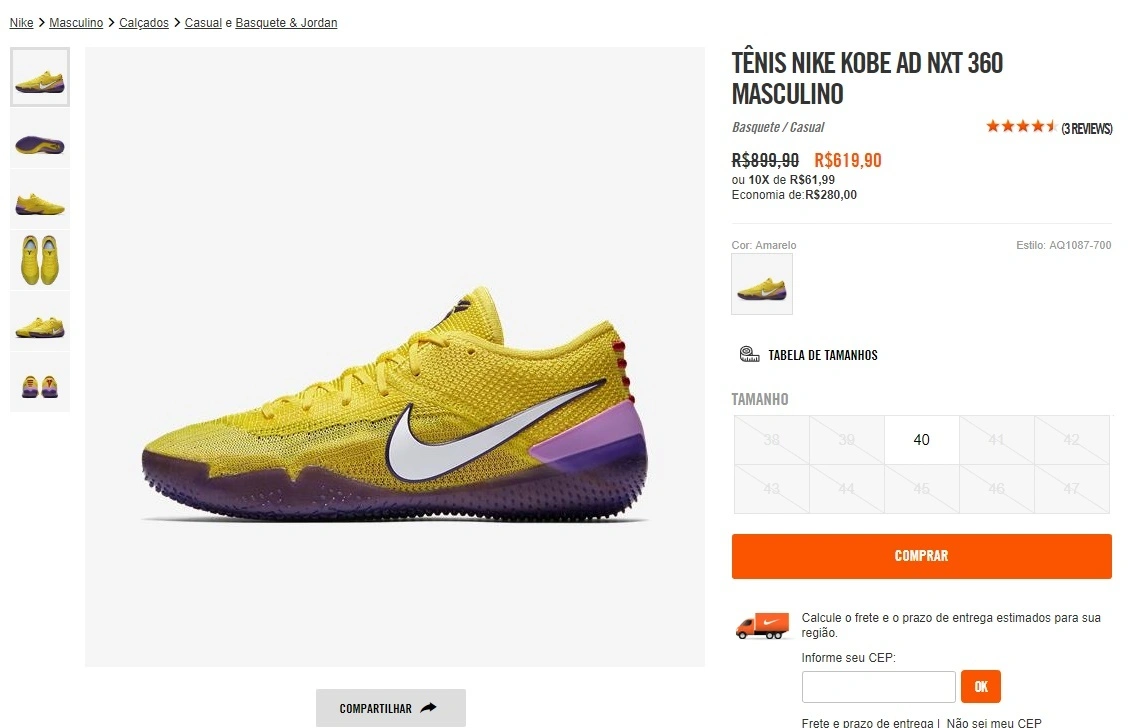1128x728 pixels.
Task: Expand the Casual breadcrumb category
Action: click(203, 22)
